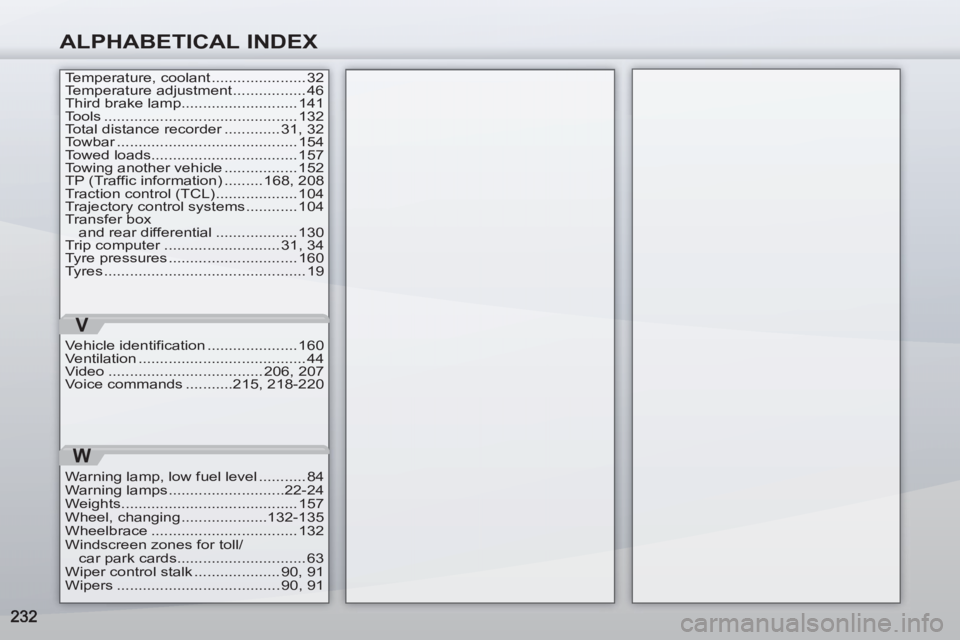Click the 'Warning lamps' entry

click(194, 491)
